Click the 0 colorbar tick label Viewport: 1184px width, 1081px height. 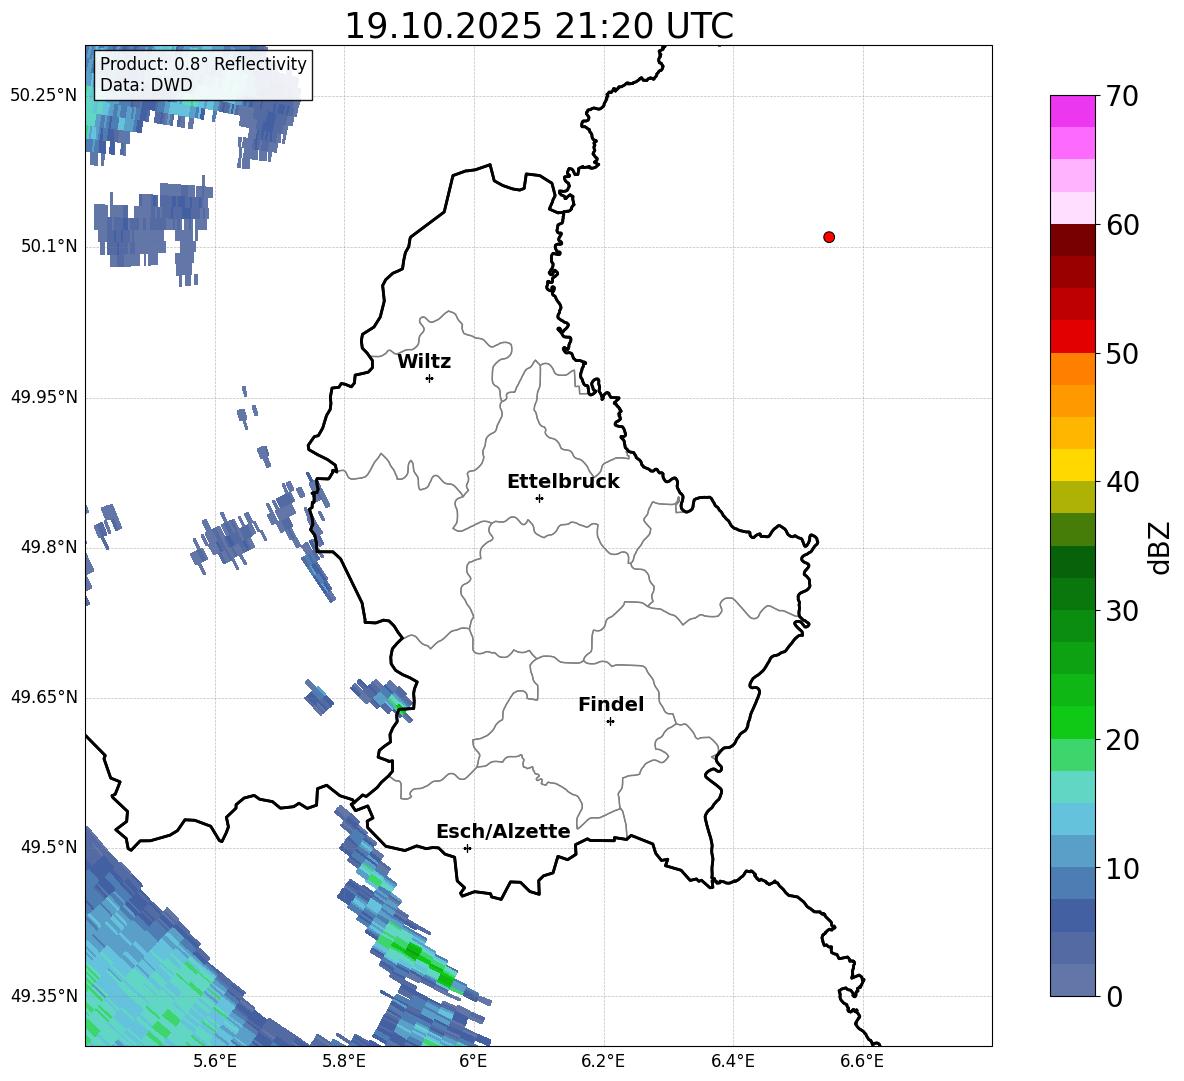tap(1115, 997)
